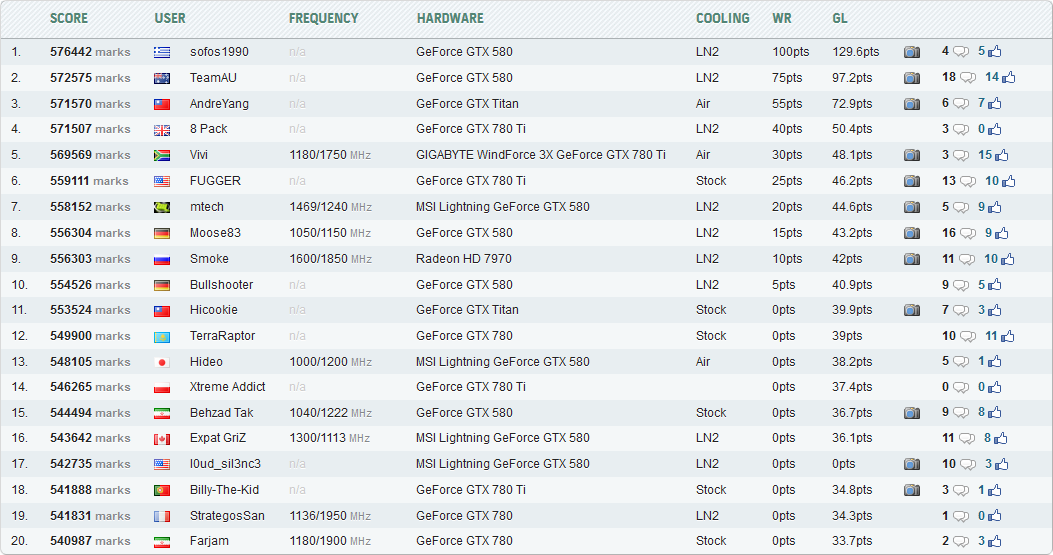
Task: Click frequency 1136/1950 MHz
Action: pyautogui.click(x=330, y=516)
